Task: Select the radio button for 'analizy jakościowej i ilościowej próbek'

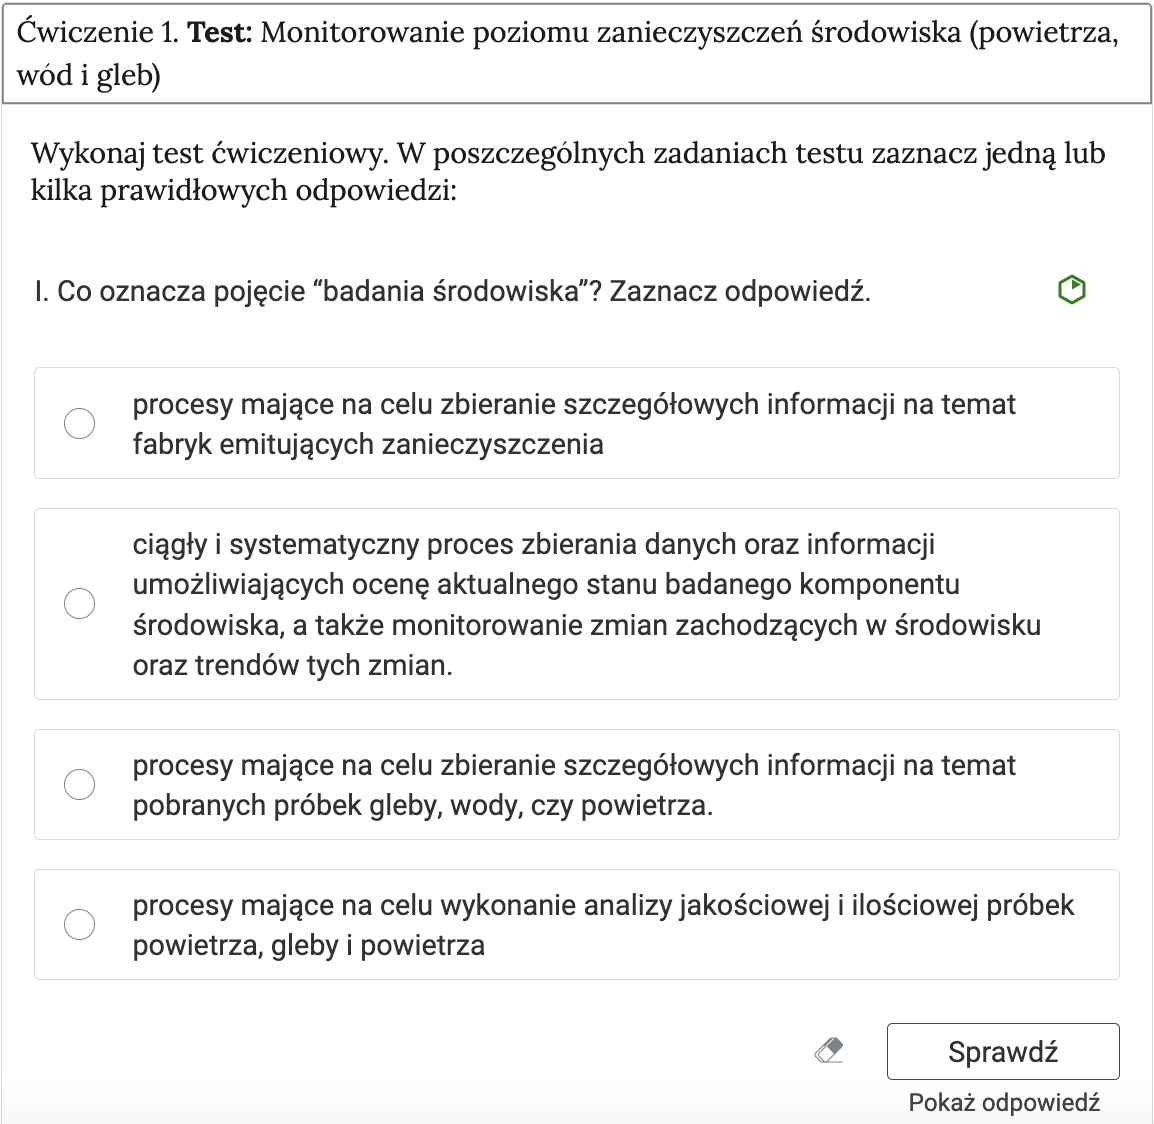Action: 80,925
